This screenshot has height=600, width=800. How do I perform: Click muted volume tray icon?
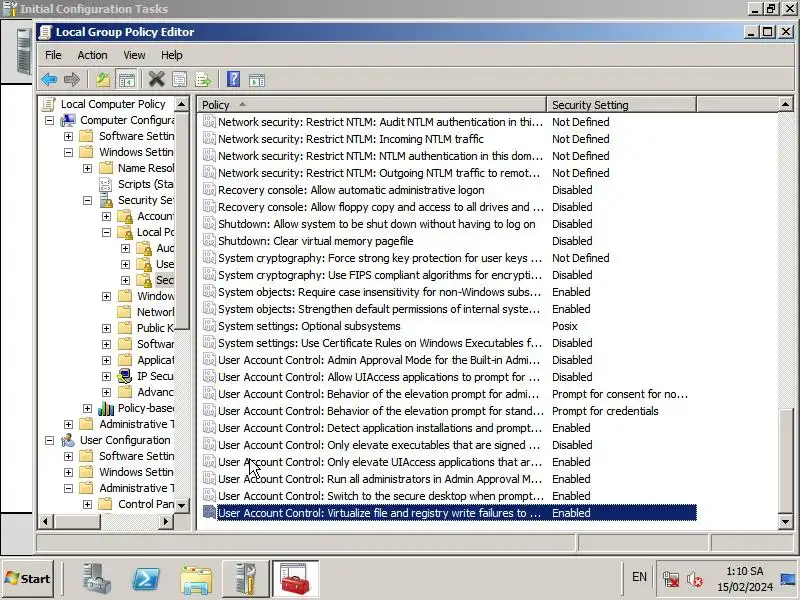694,579
